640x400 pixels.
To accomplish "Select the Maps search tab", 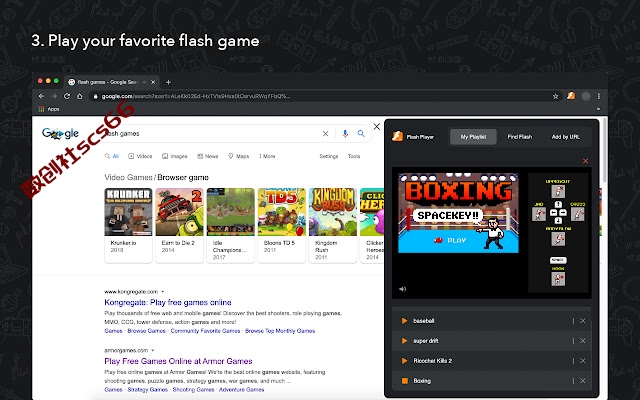I will pyautogui.click(x=238, y=156).
